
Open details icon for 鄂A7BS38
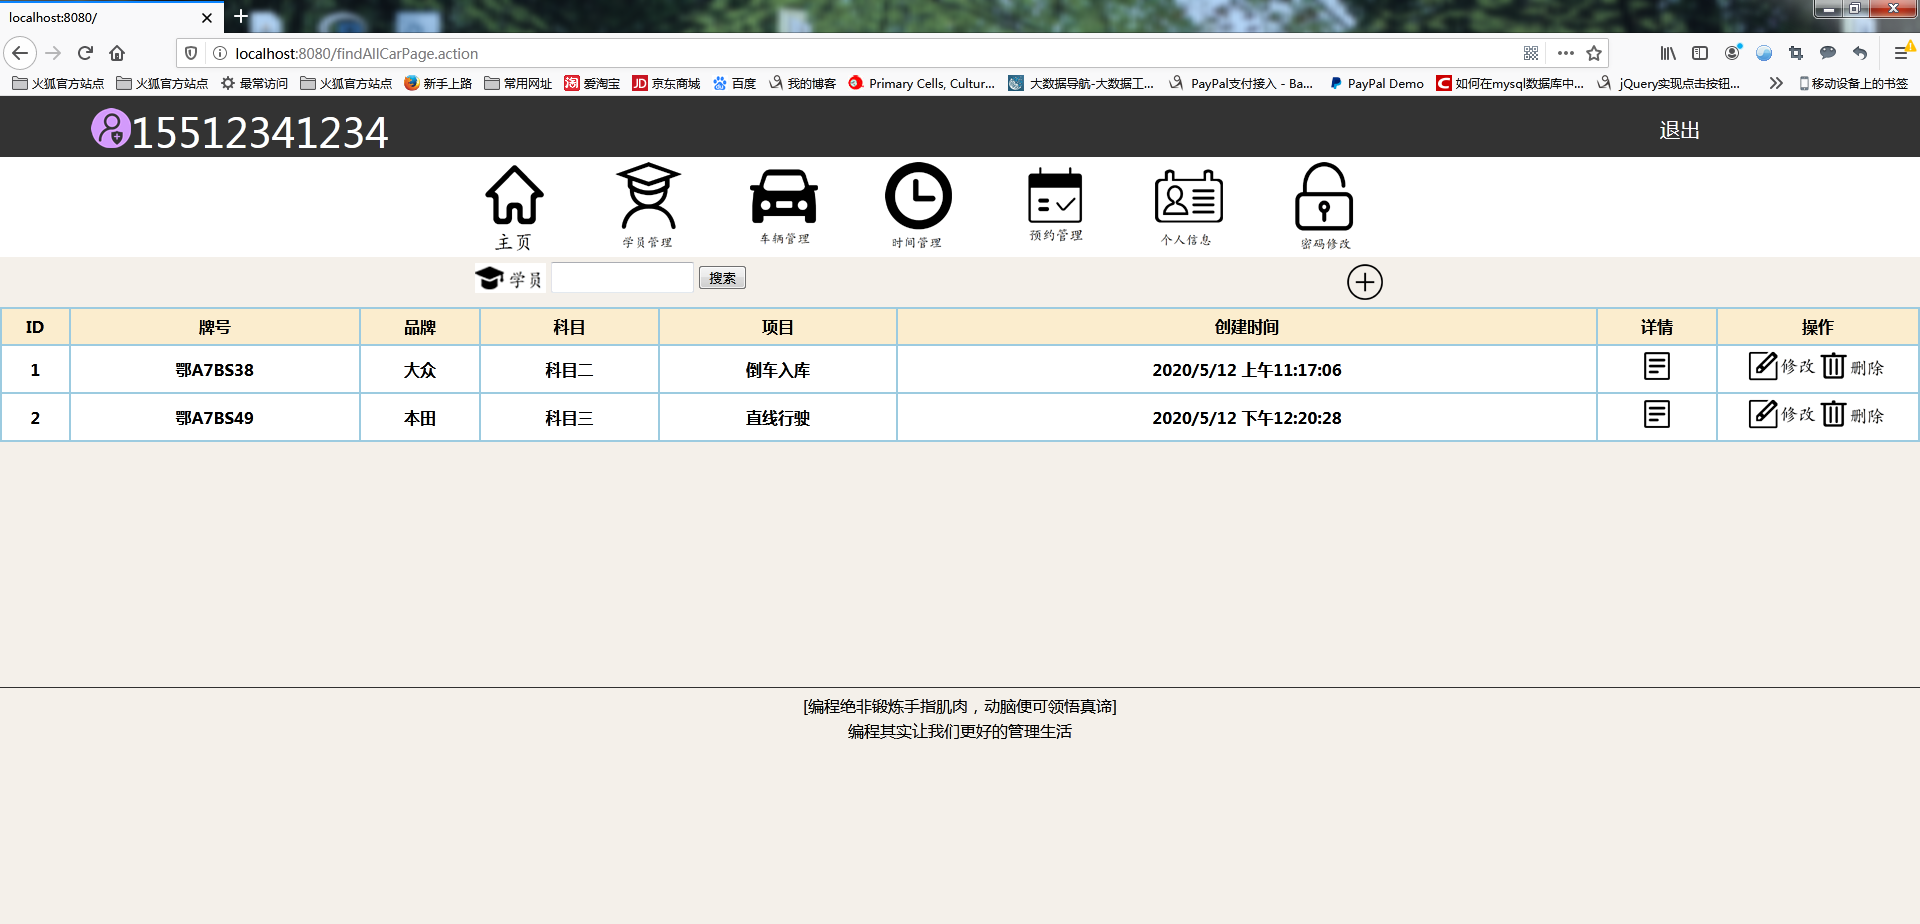[1657, 366]
